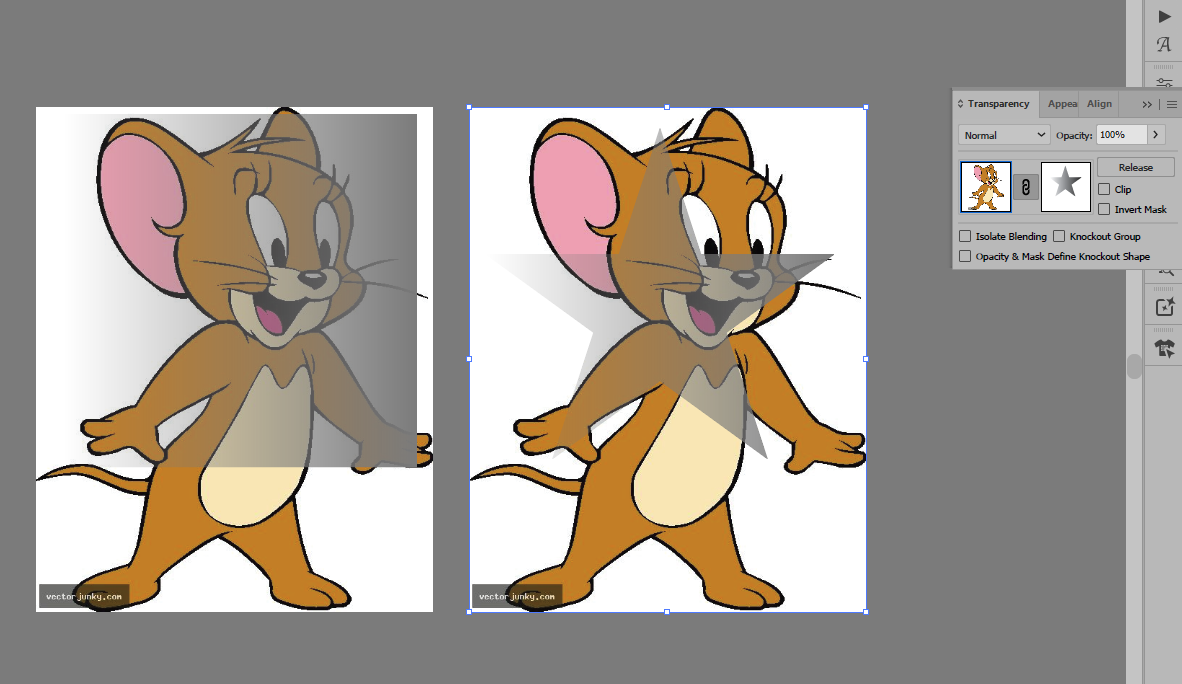Enable the Clip checkbox

point(1105,188)
